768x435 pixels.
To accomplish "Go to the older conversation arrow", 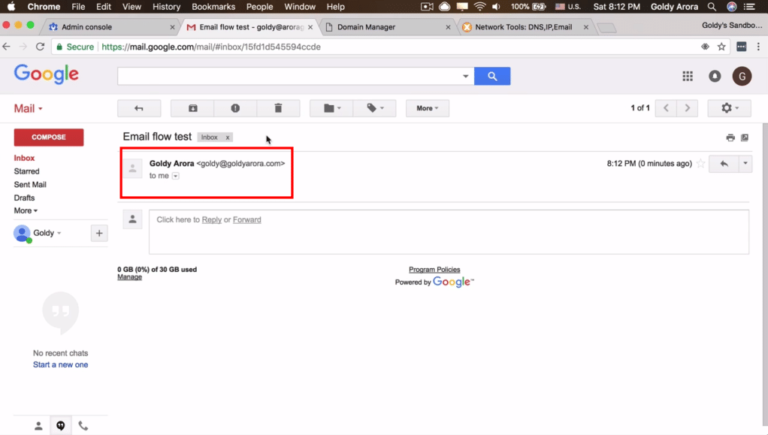I will (687, 108).
